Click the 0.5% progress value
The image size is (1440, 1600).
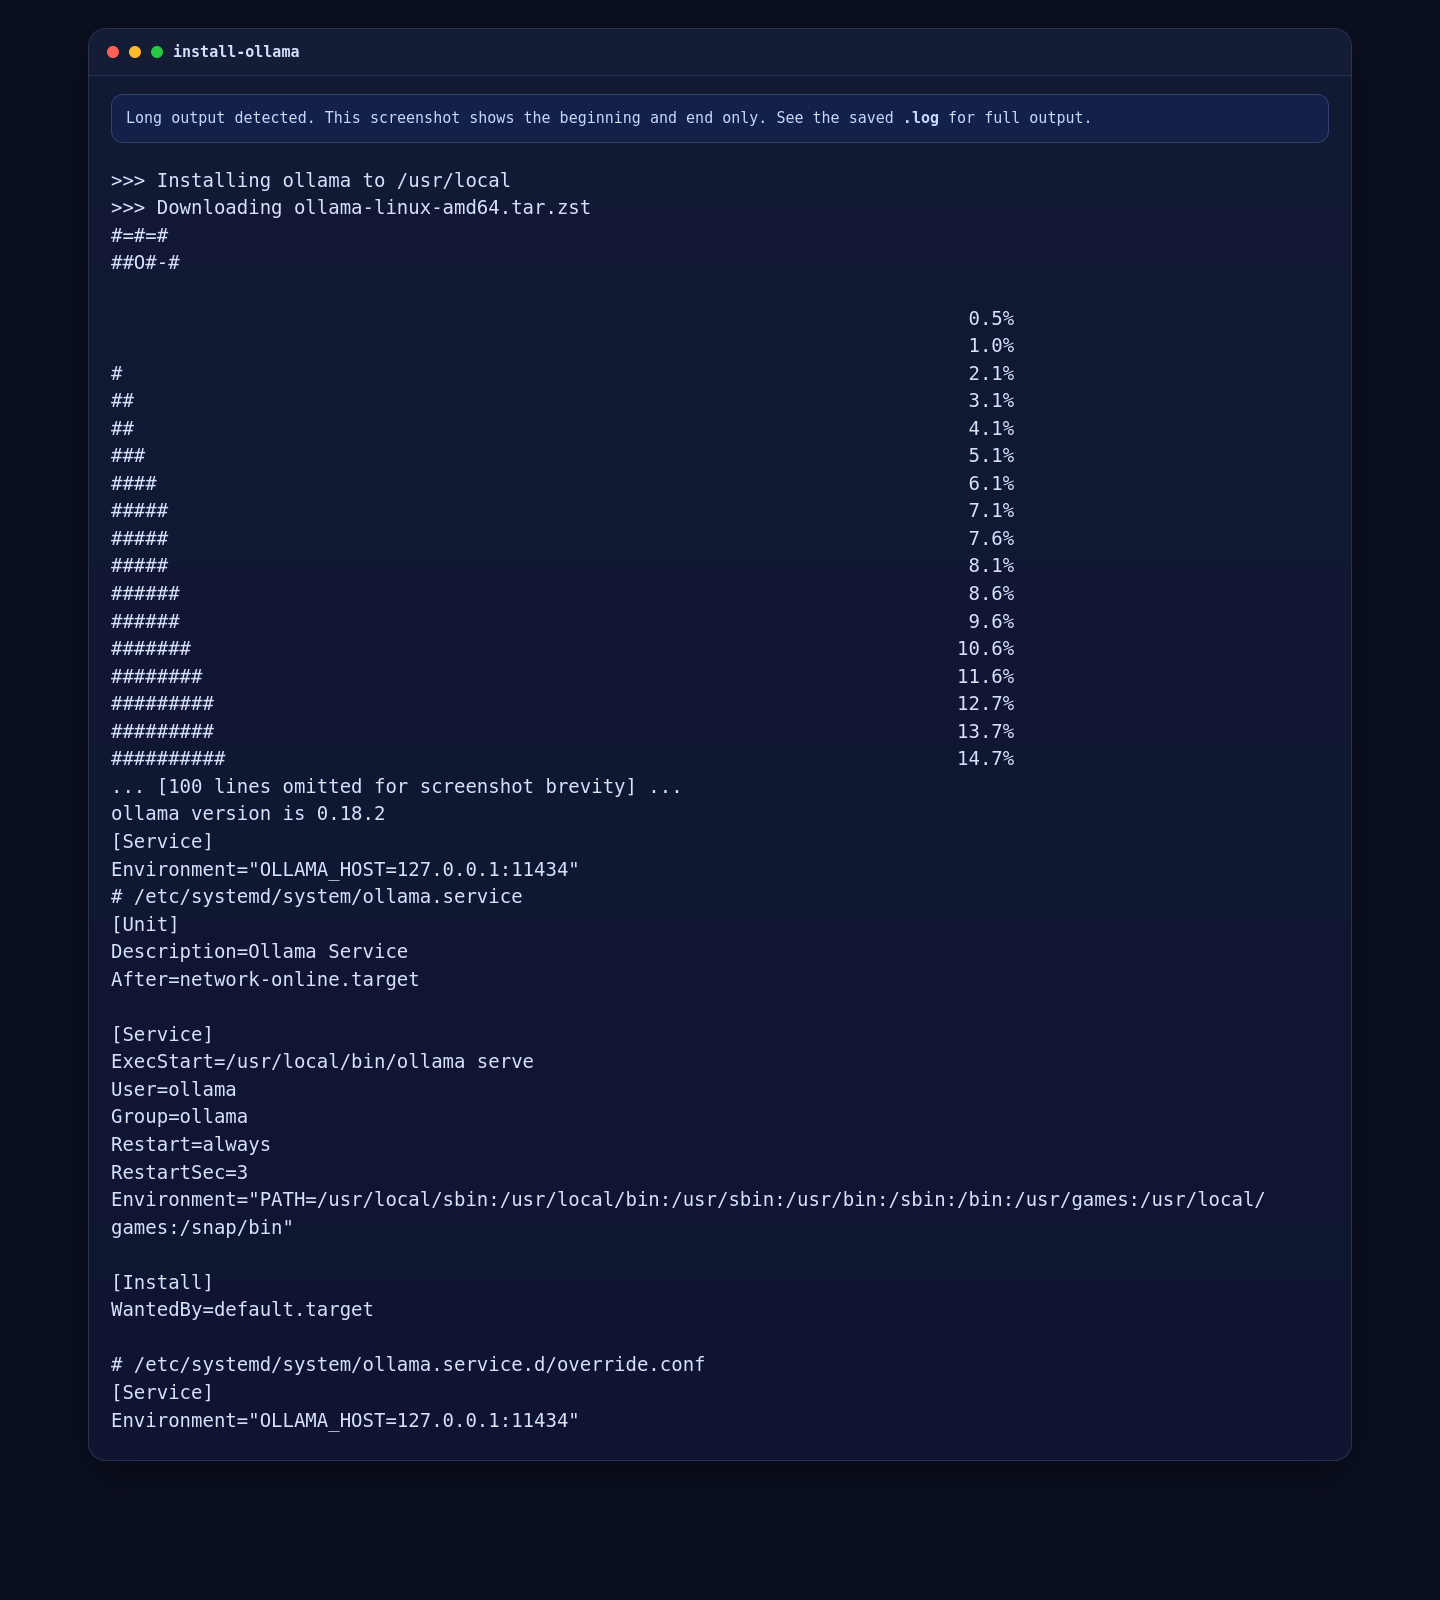click(x=991, y=319)
